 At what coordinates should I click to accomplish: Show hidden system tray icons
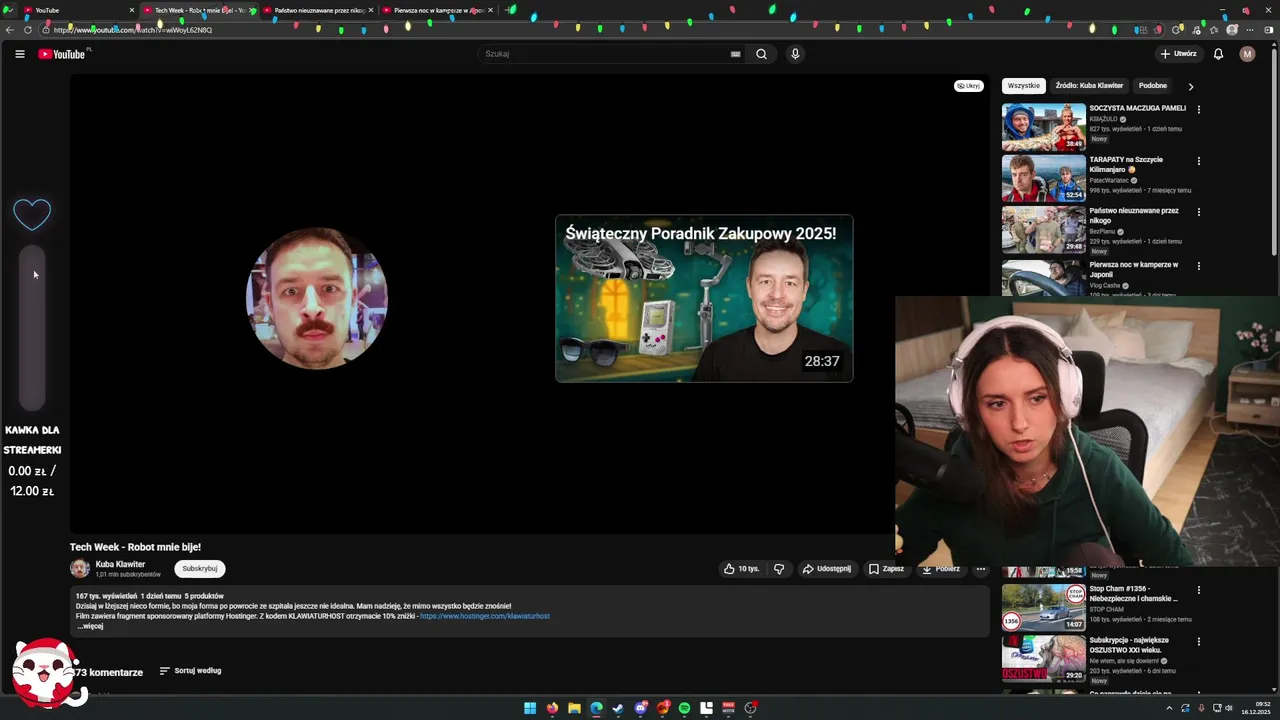click(x=1169, y=708)
